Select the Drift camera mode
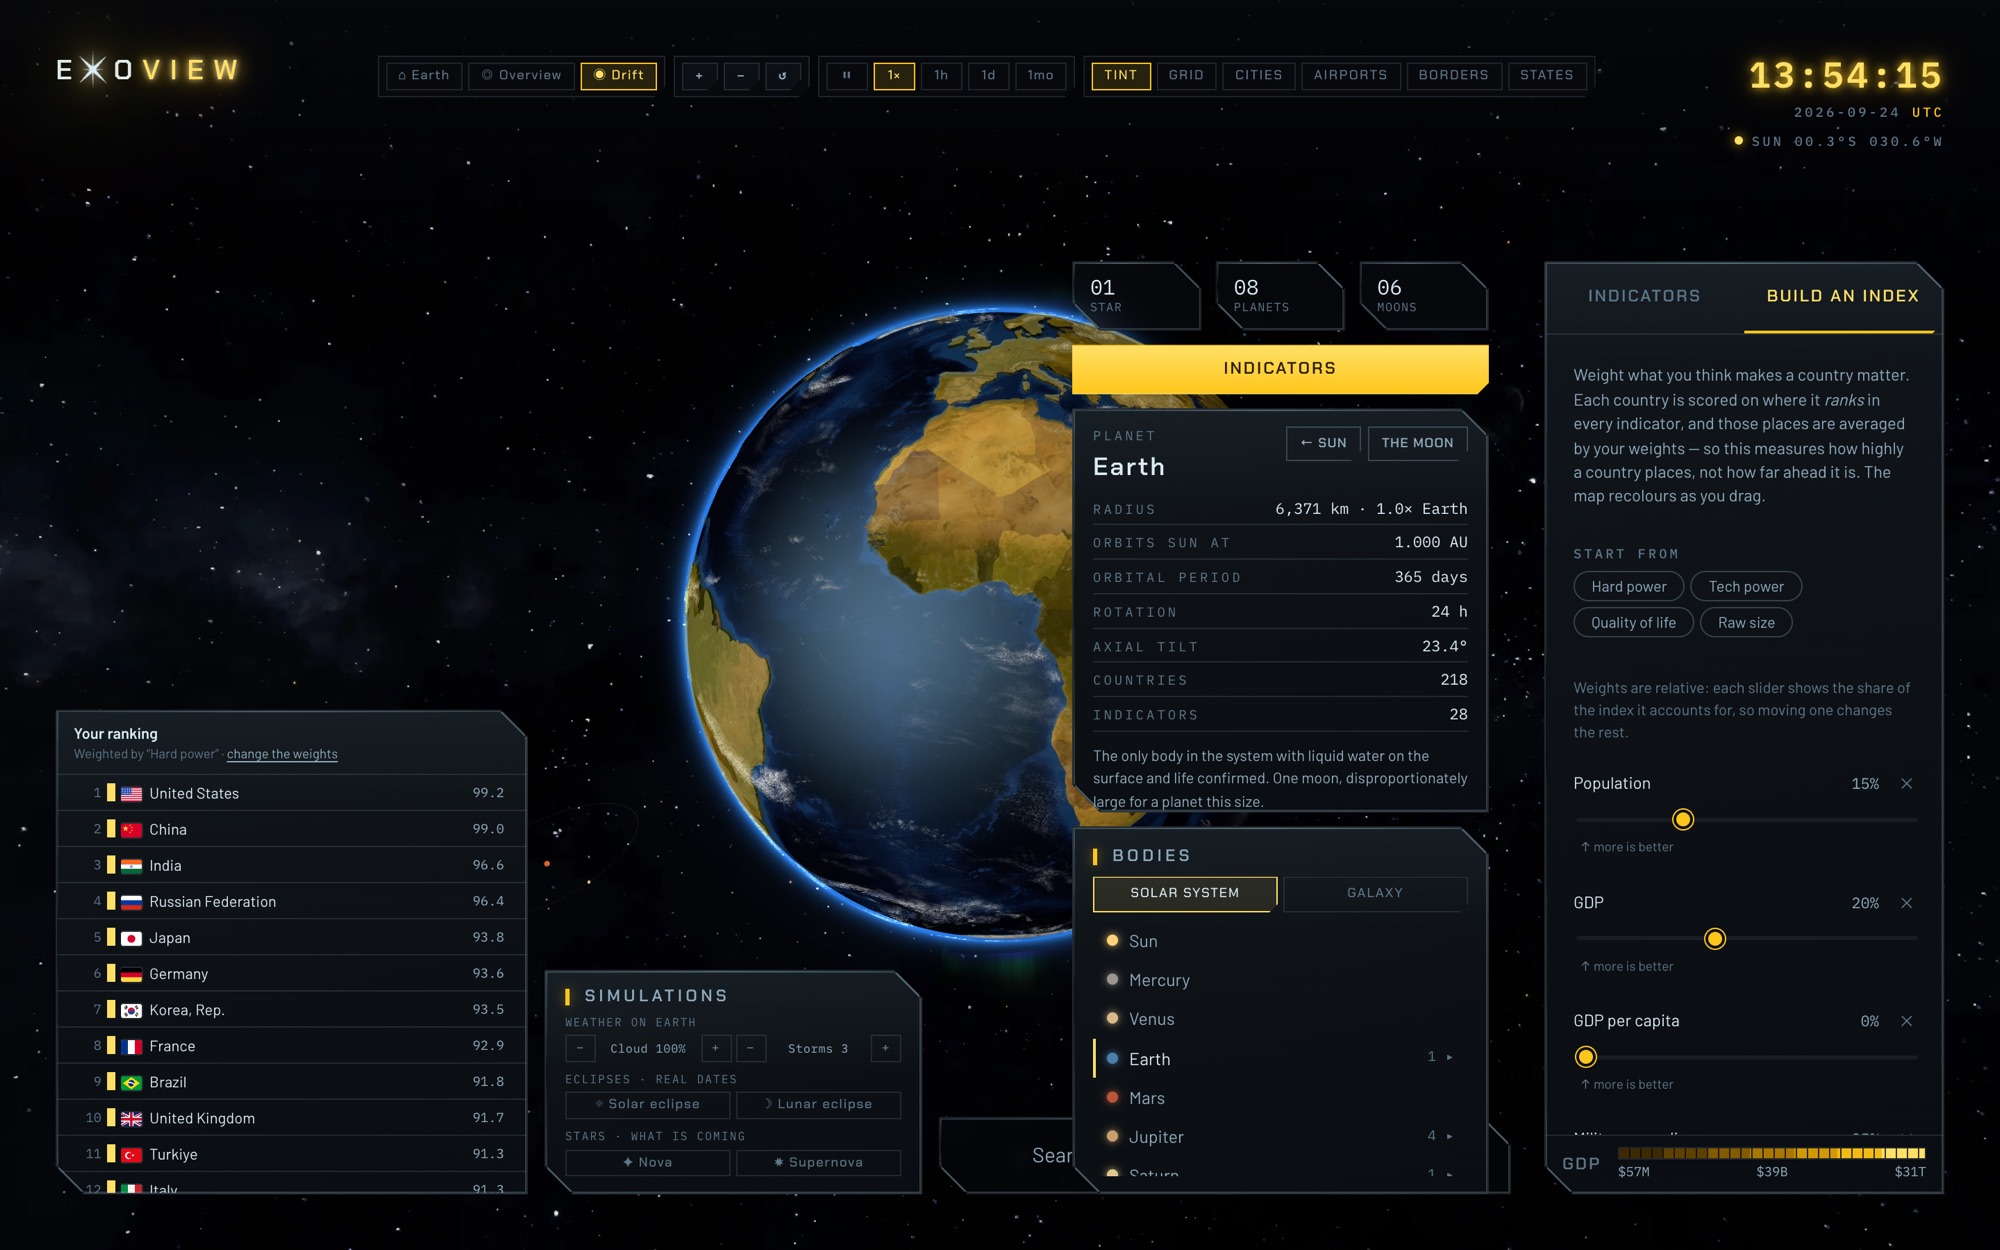Screen dimensions: 2000x1250 (619, 76)
